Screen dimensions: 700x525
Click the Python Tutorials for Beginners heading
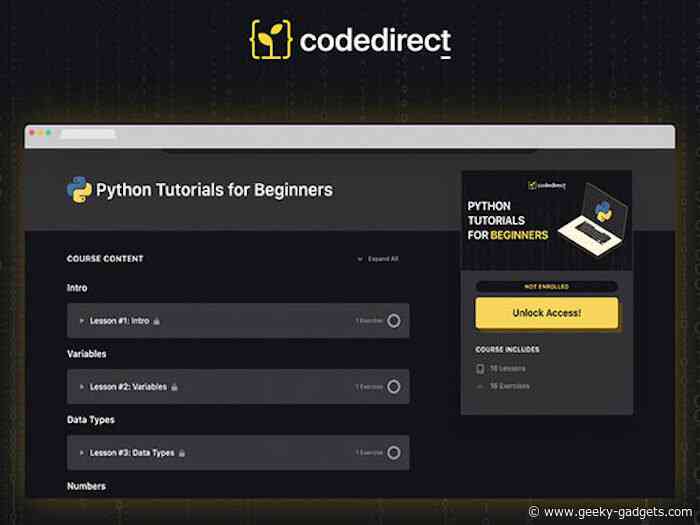[215, 190]
